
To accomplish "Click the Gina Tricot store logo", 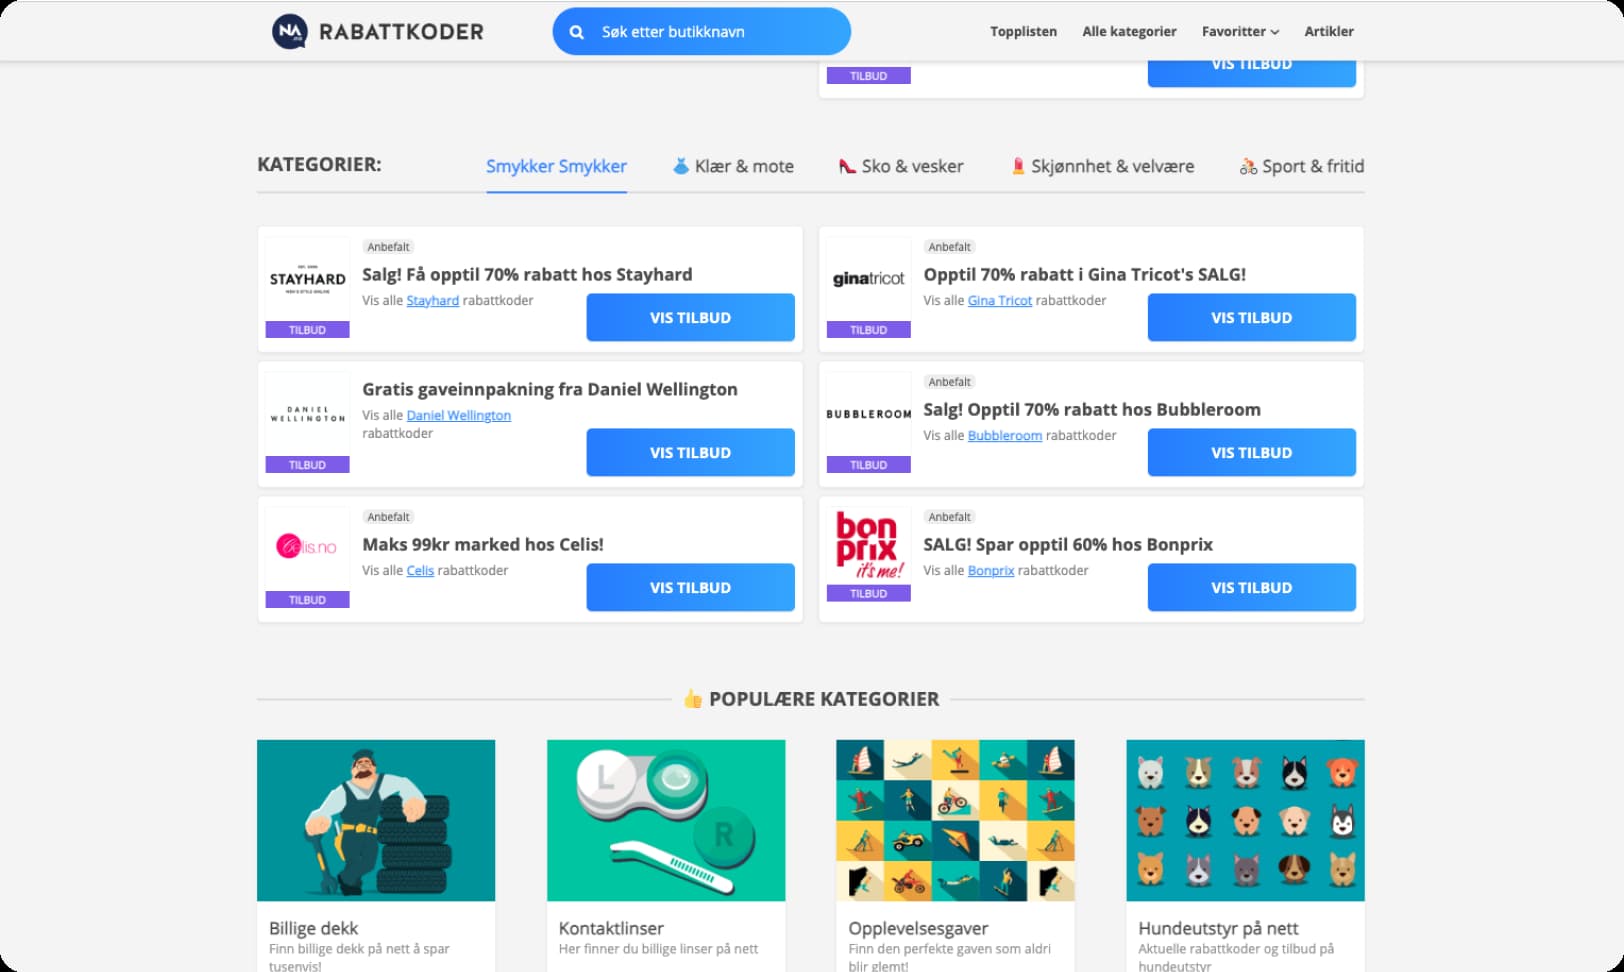I will tap(868, 278).
